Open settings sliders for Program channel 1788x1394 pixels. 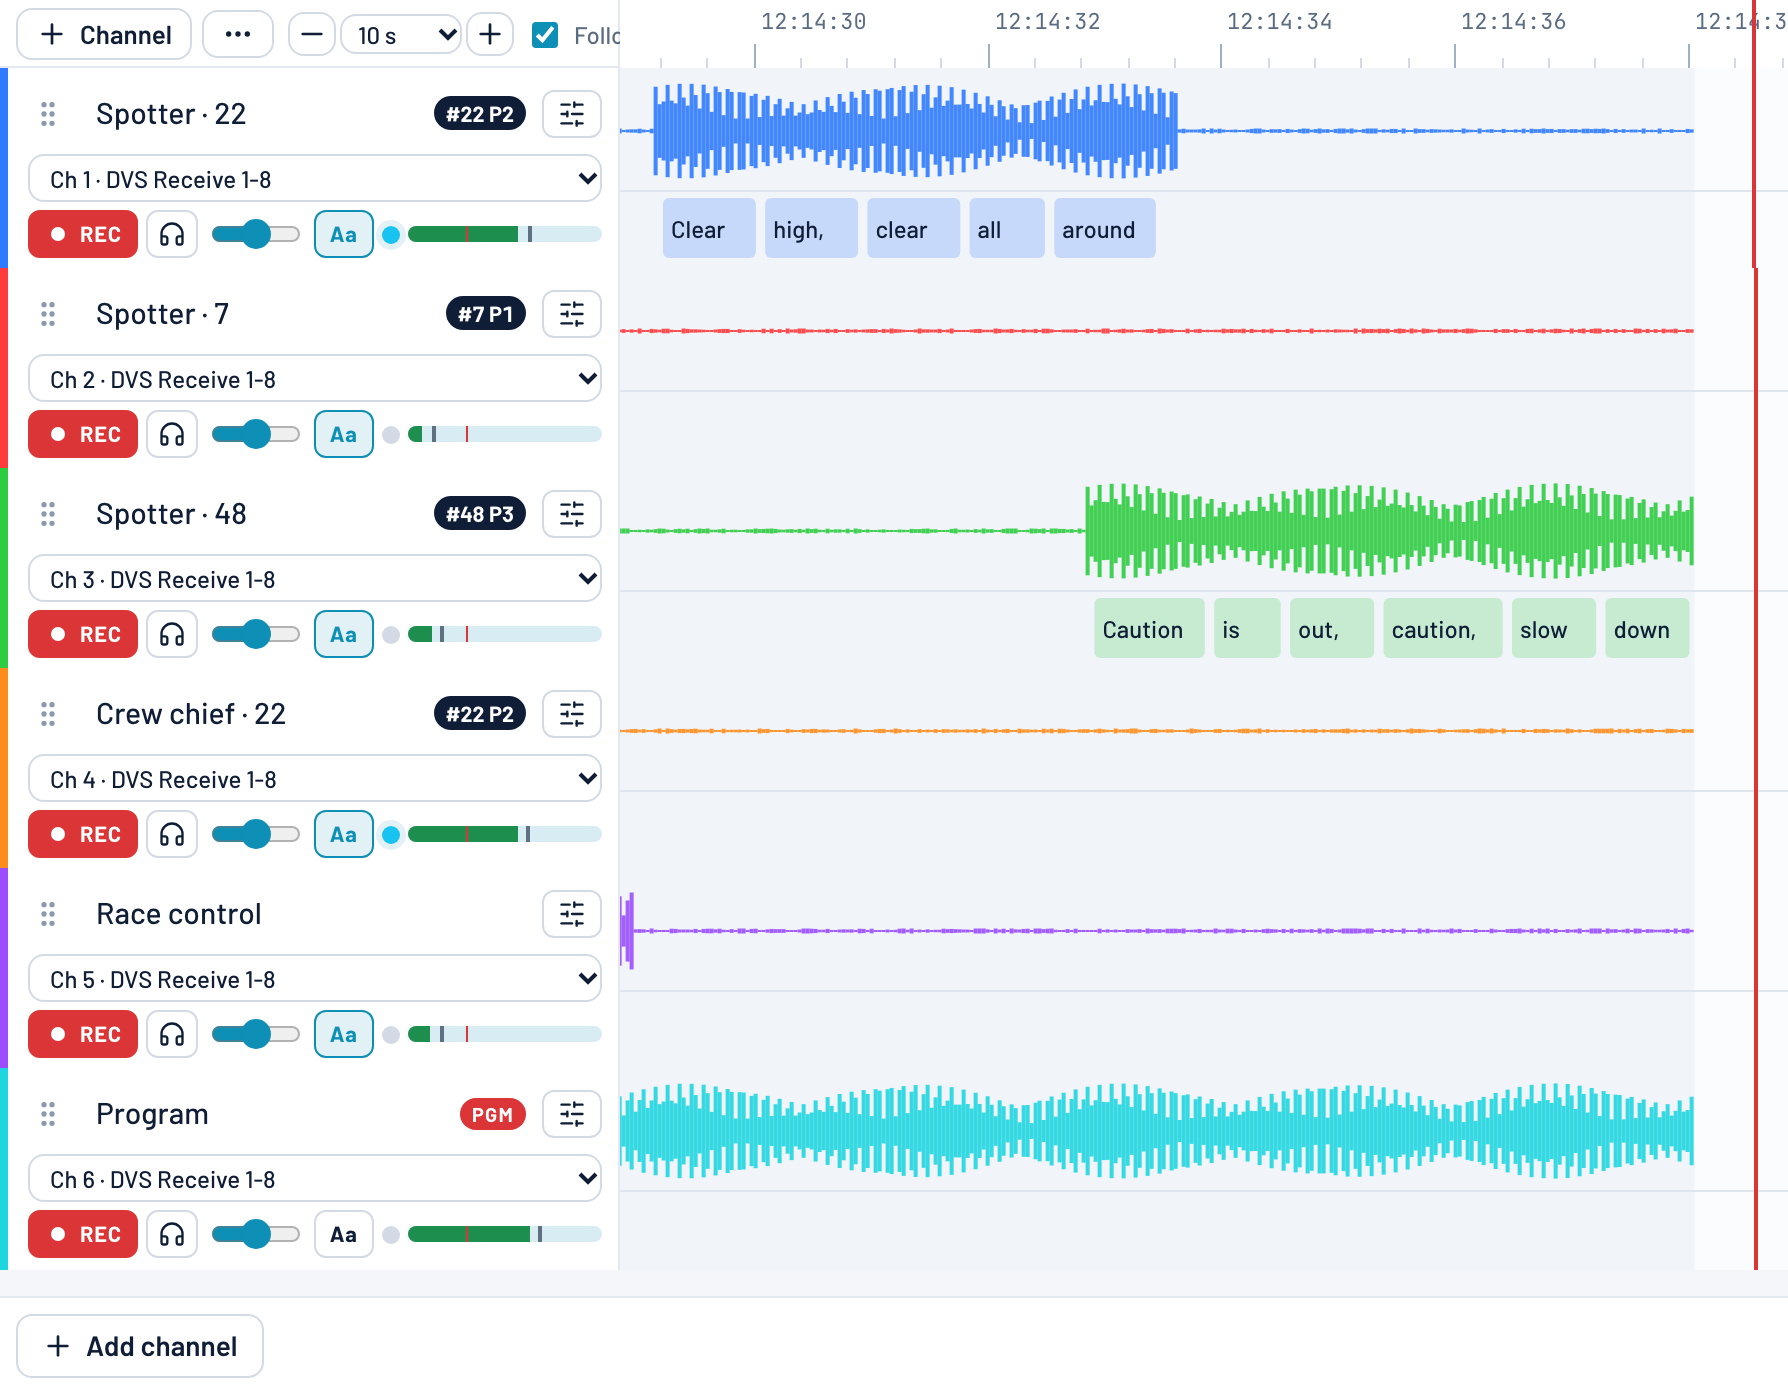572,1114
